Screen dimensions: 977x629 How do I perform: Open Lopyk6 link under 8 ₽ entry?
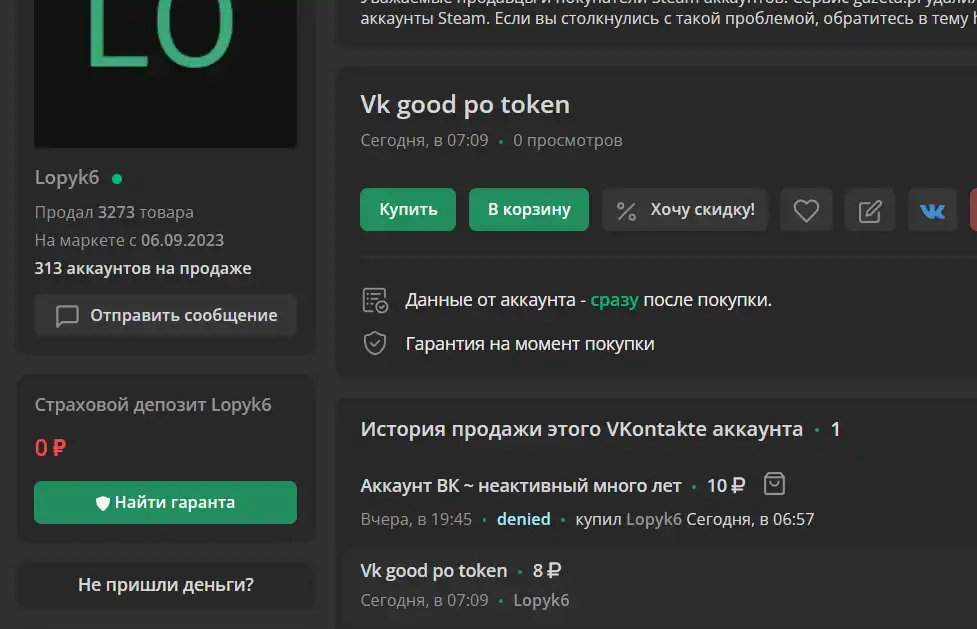541,600
